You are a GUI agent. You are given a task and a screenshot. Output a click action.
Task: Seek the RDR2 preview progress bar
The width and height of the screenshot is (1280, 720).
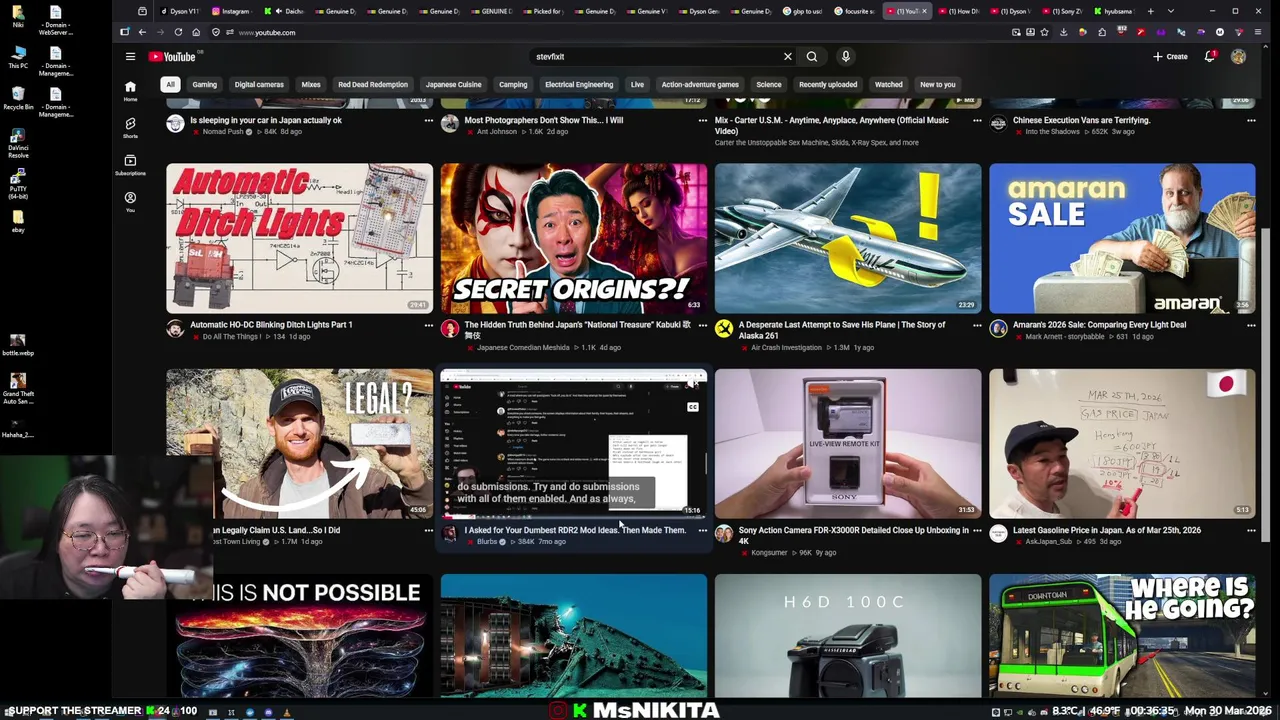point(573,517)
